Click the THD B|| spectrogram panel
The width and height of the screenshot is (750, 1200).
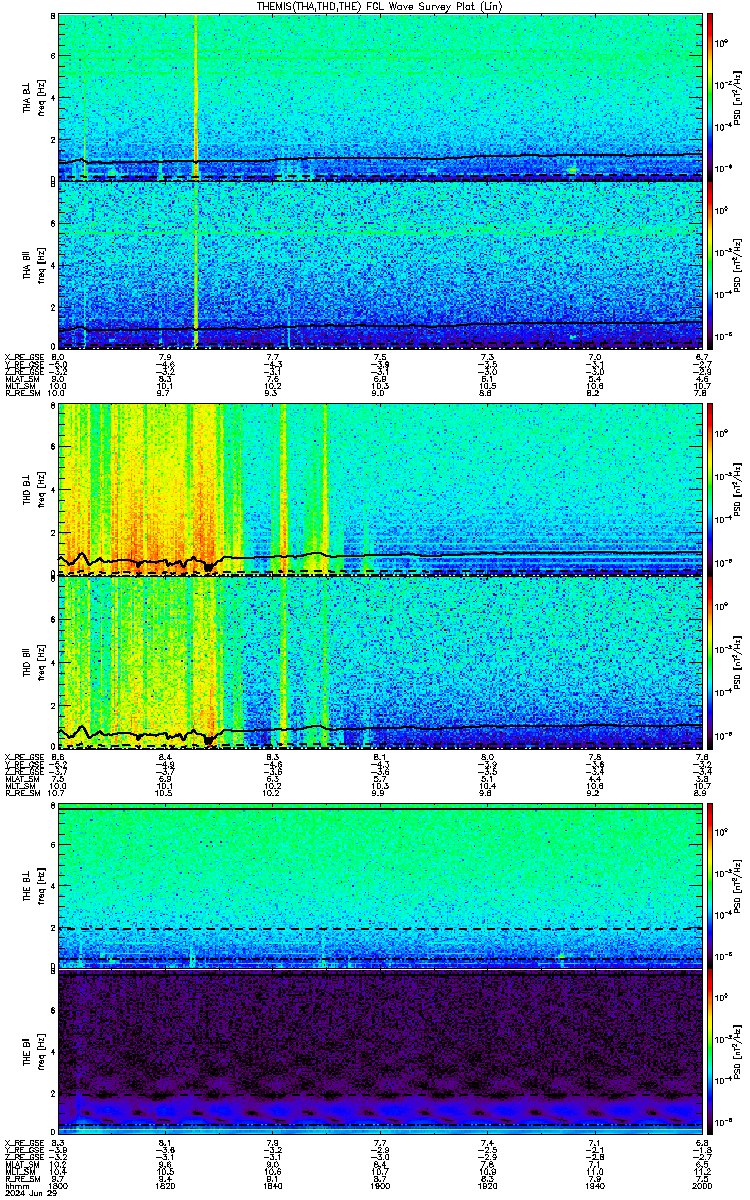coord(381,663)
